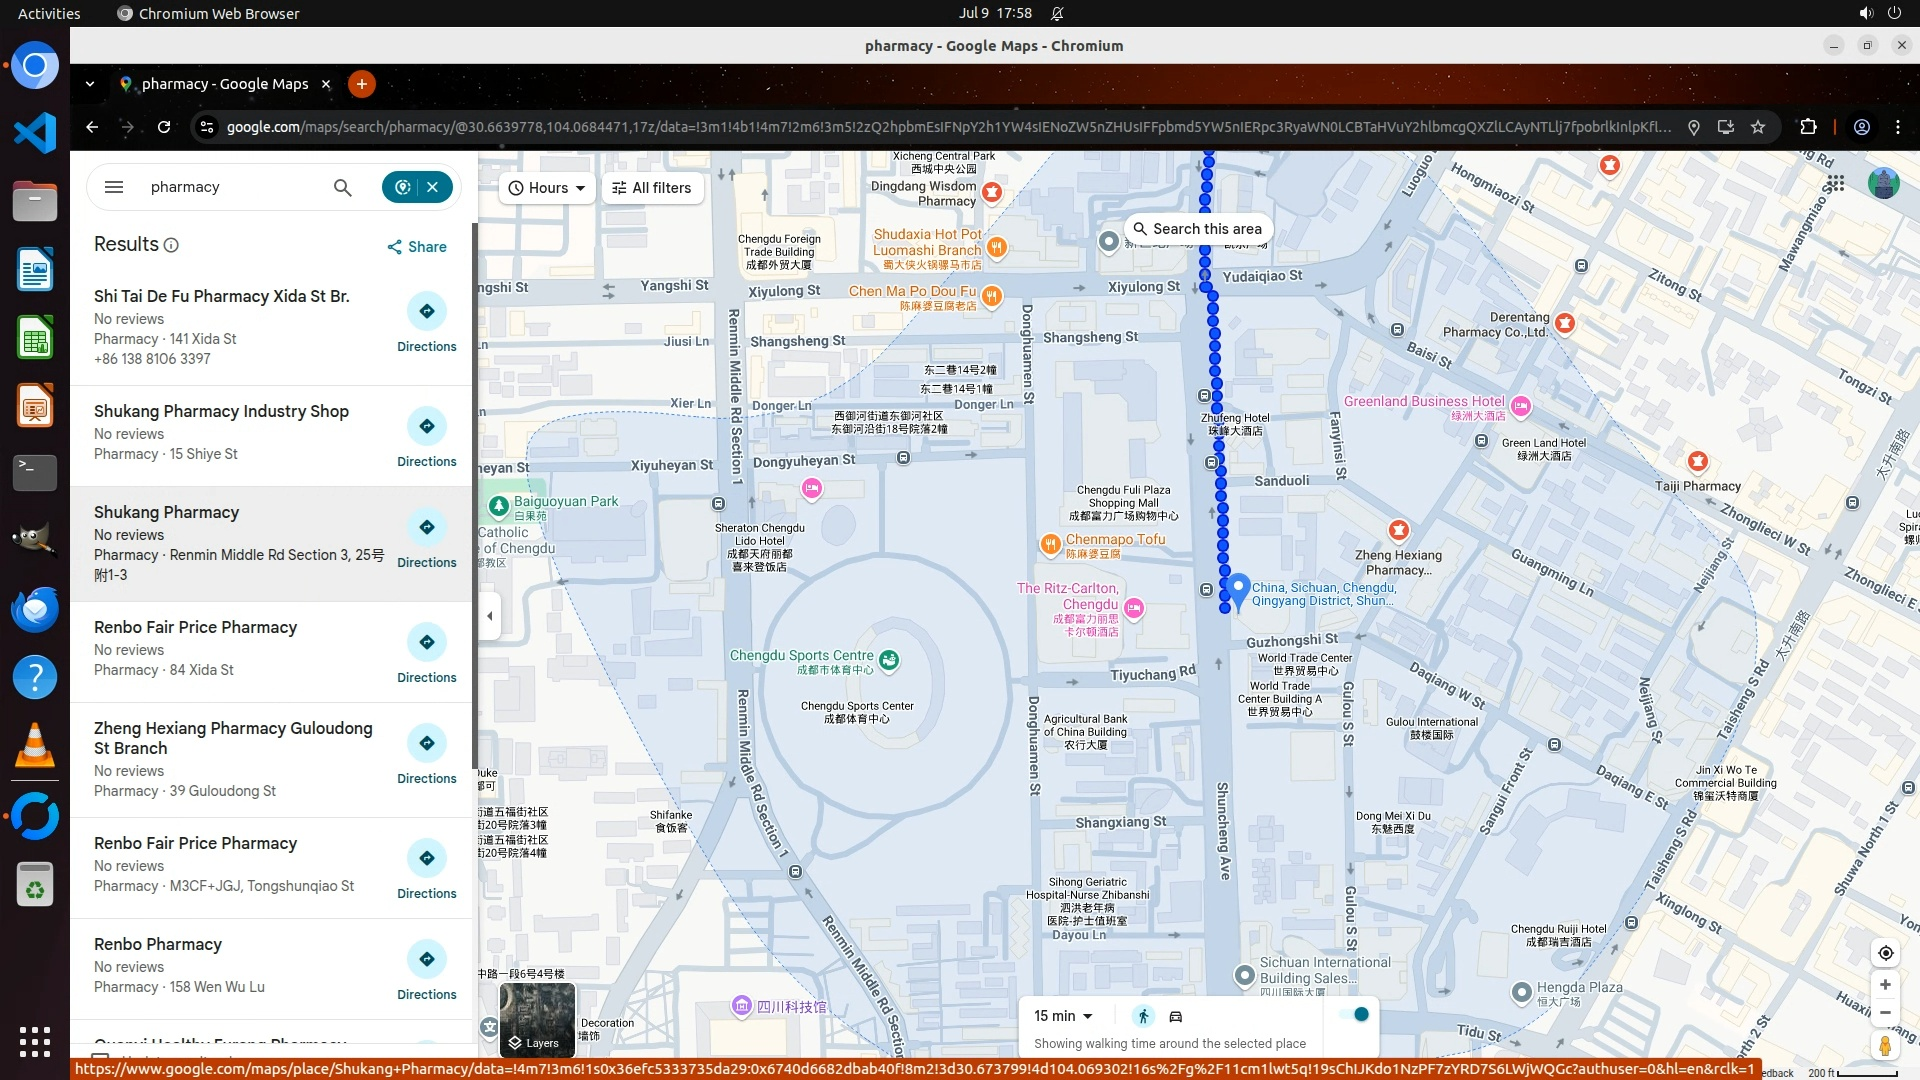Click the search magnifier icon
Viewport: 1920px width, 1080px height.
[x=342, y=187]
